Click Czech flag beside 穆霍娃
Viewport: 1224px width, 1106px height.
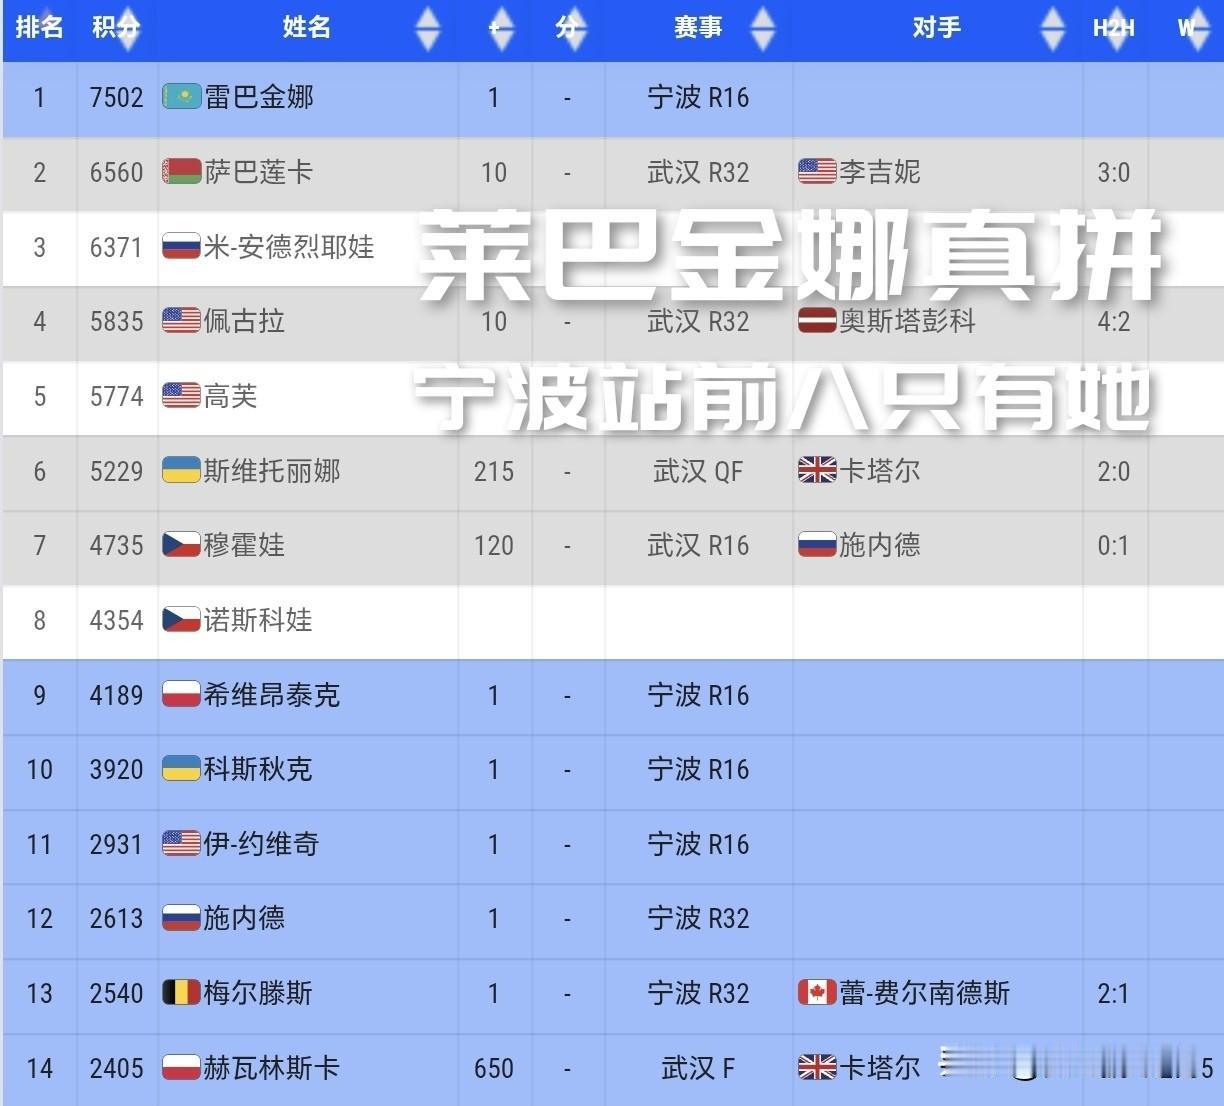(x=182, y=545)
